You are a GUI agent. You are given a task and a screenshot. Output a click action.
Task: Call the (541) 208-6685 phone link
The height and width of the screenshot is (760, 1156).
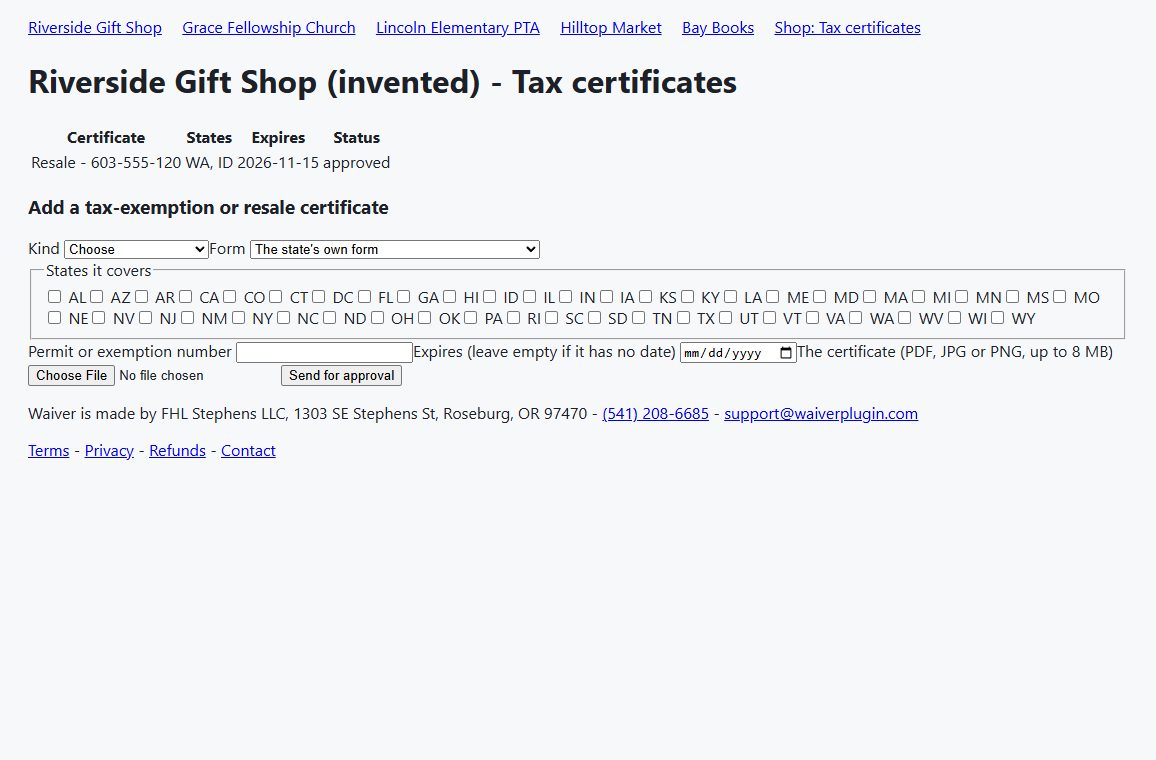655,414
